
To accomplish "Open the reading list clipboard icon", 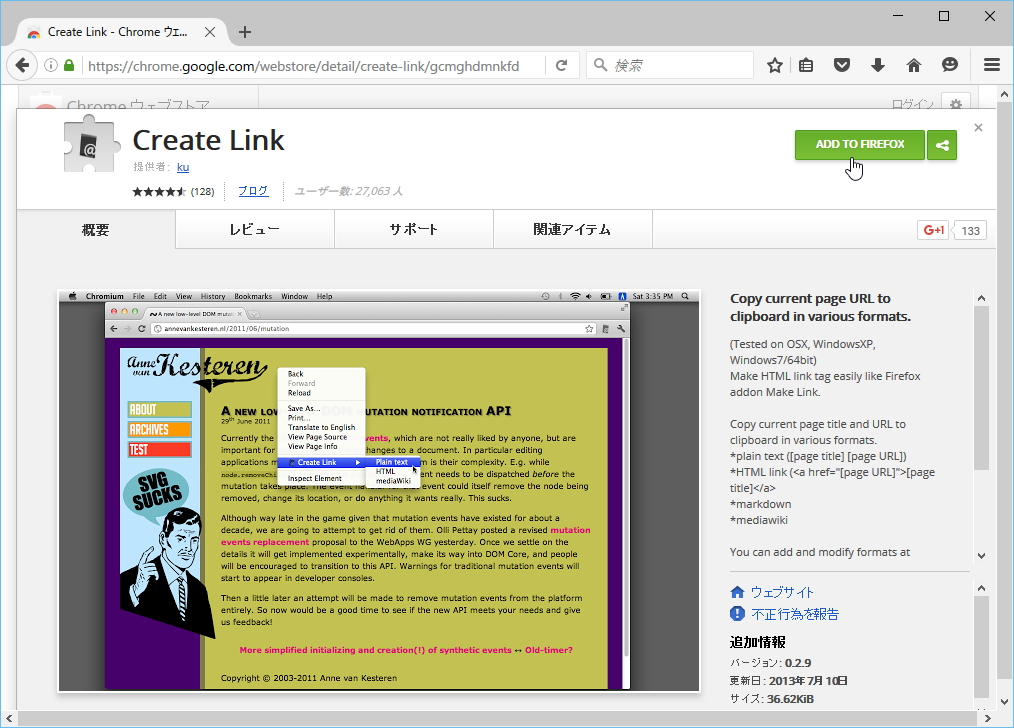I will 807,64.
